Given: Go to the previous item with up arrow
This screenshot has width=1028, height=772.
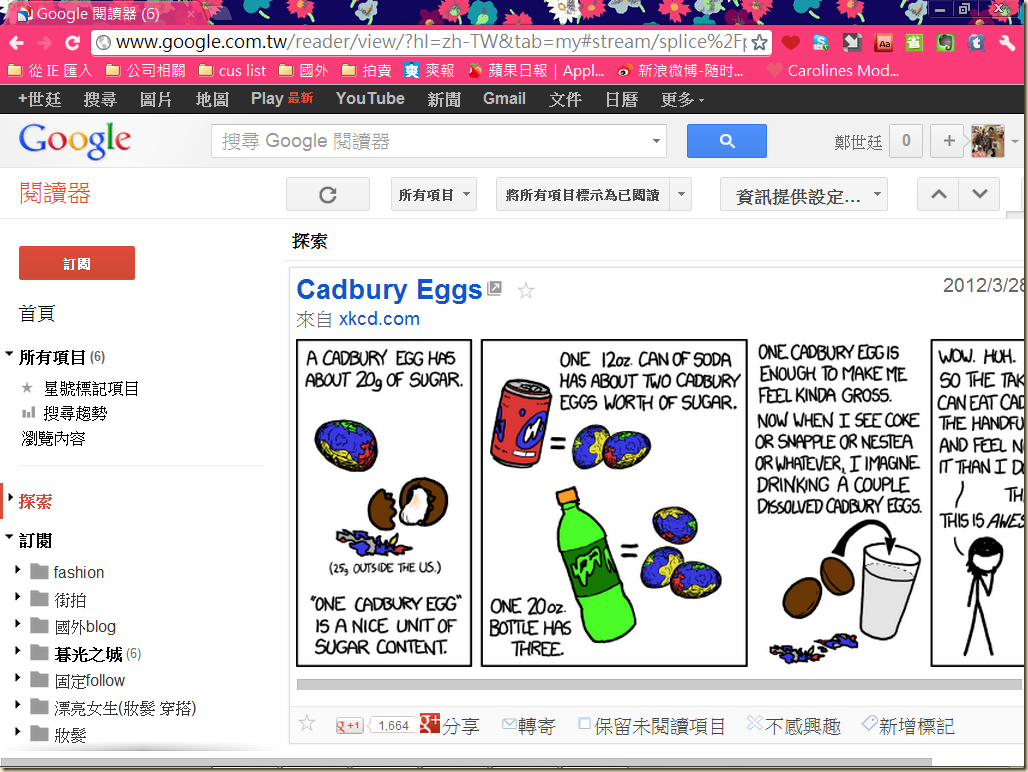Looking at the screenshot, I should (x=938, y=194).
